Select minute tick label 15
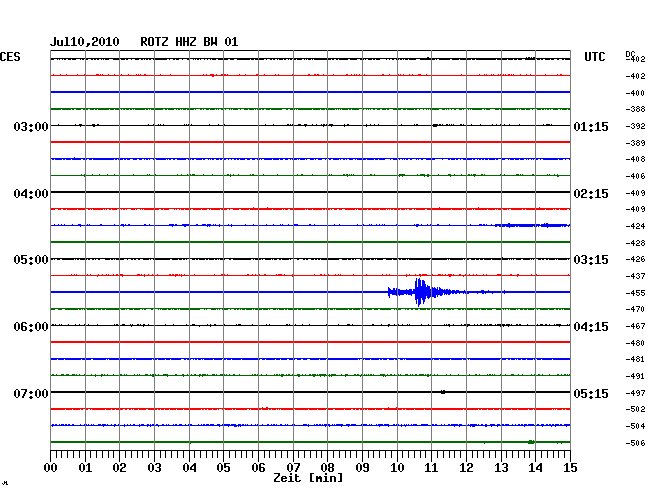Viewport: 650px width, 494px height. click(x=570, y=468)
